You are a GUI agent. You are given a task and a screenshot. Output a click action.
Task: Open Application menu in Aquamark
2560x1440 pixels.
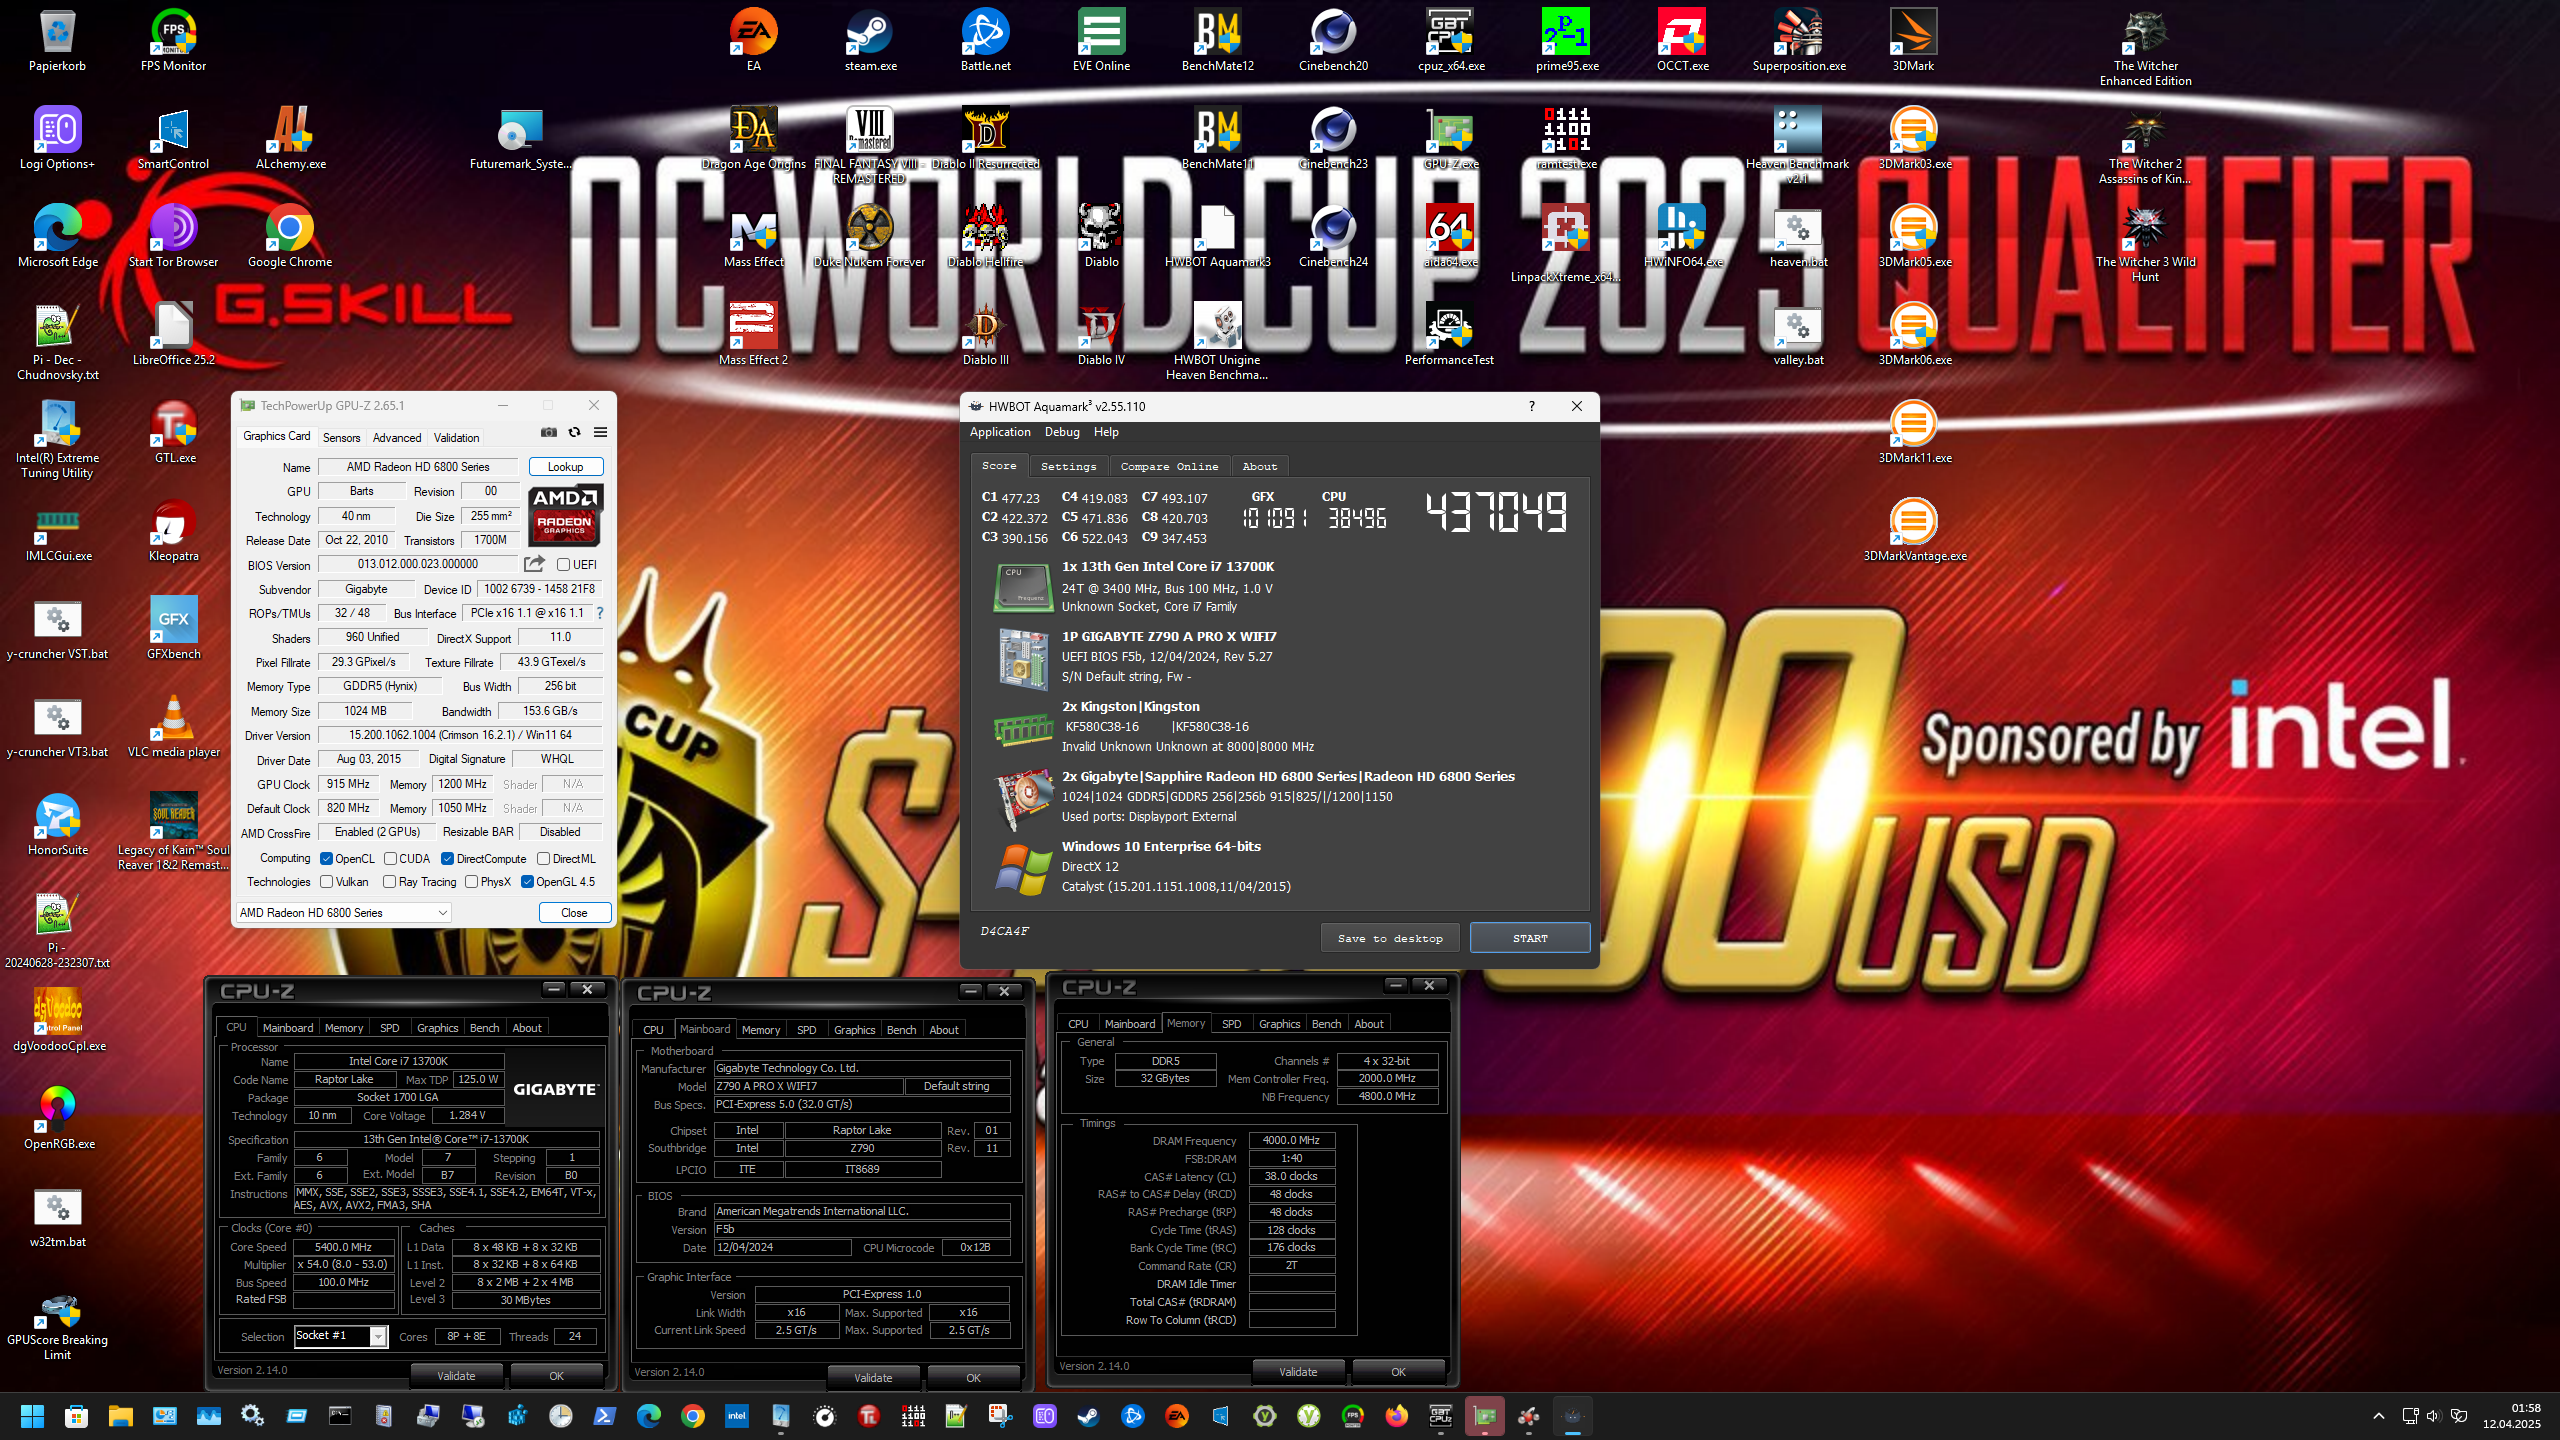pyautogui.click(x=1000, y=432)
